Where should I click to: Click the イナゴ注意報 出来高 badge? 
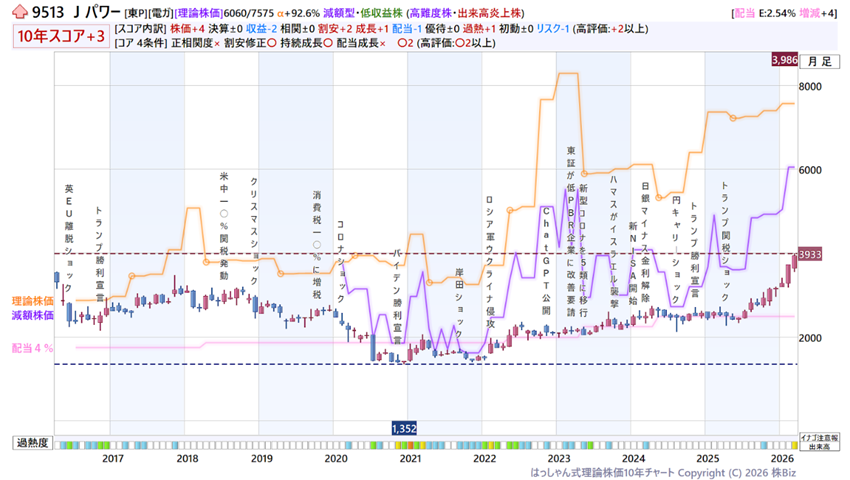tap(814, 442)
